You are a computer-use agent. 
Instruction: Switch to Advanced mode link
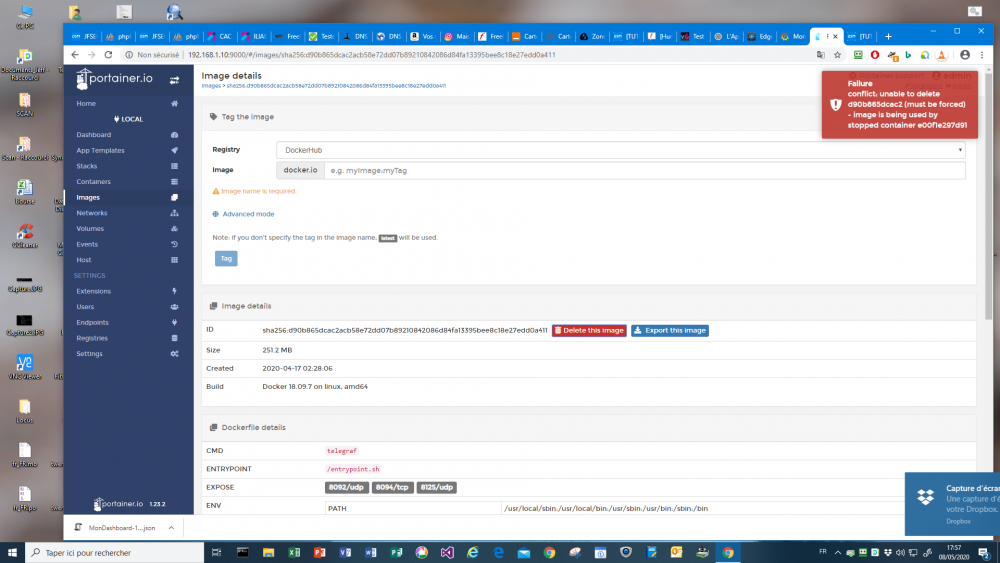pos(247,214)
